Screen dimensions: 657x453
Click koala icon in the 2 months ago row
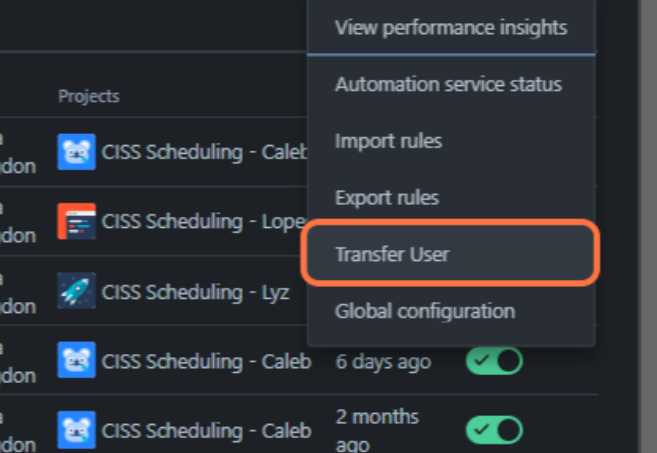77,430
